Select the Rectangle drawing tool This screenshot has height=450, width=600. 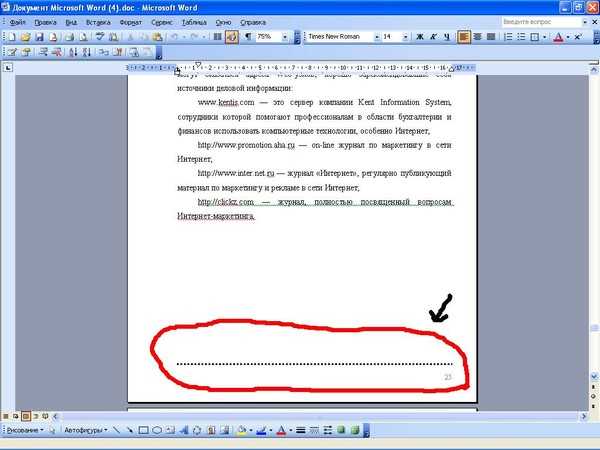point(143,430)
